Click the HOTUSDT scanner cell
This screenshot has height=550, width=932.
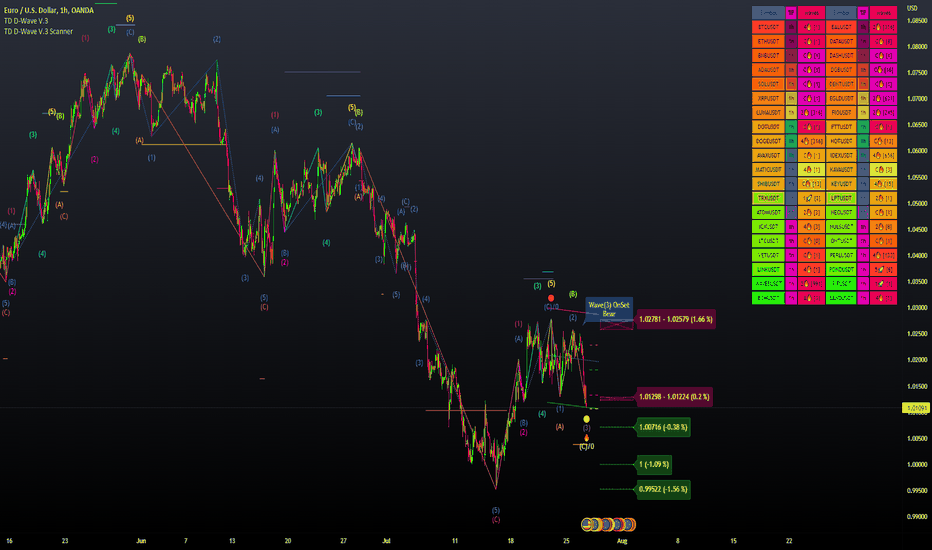[841, 141]
